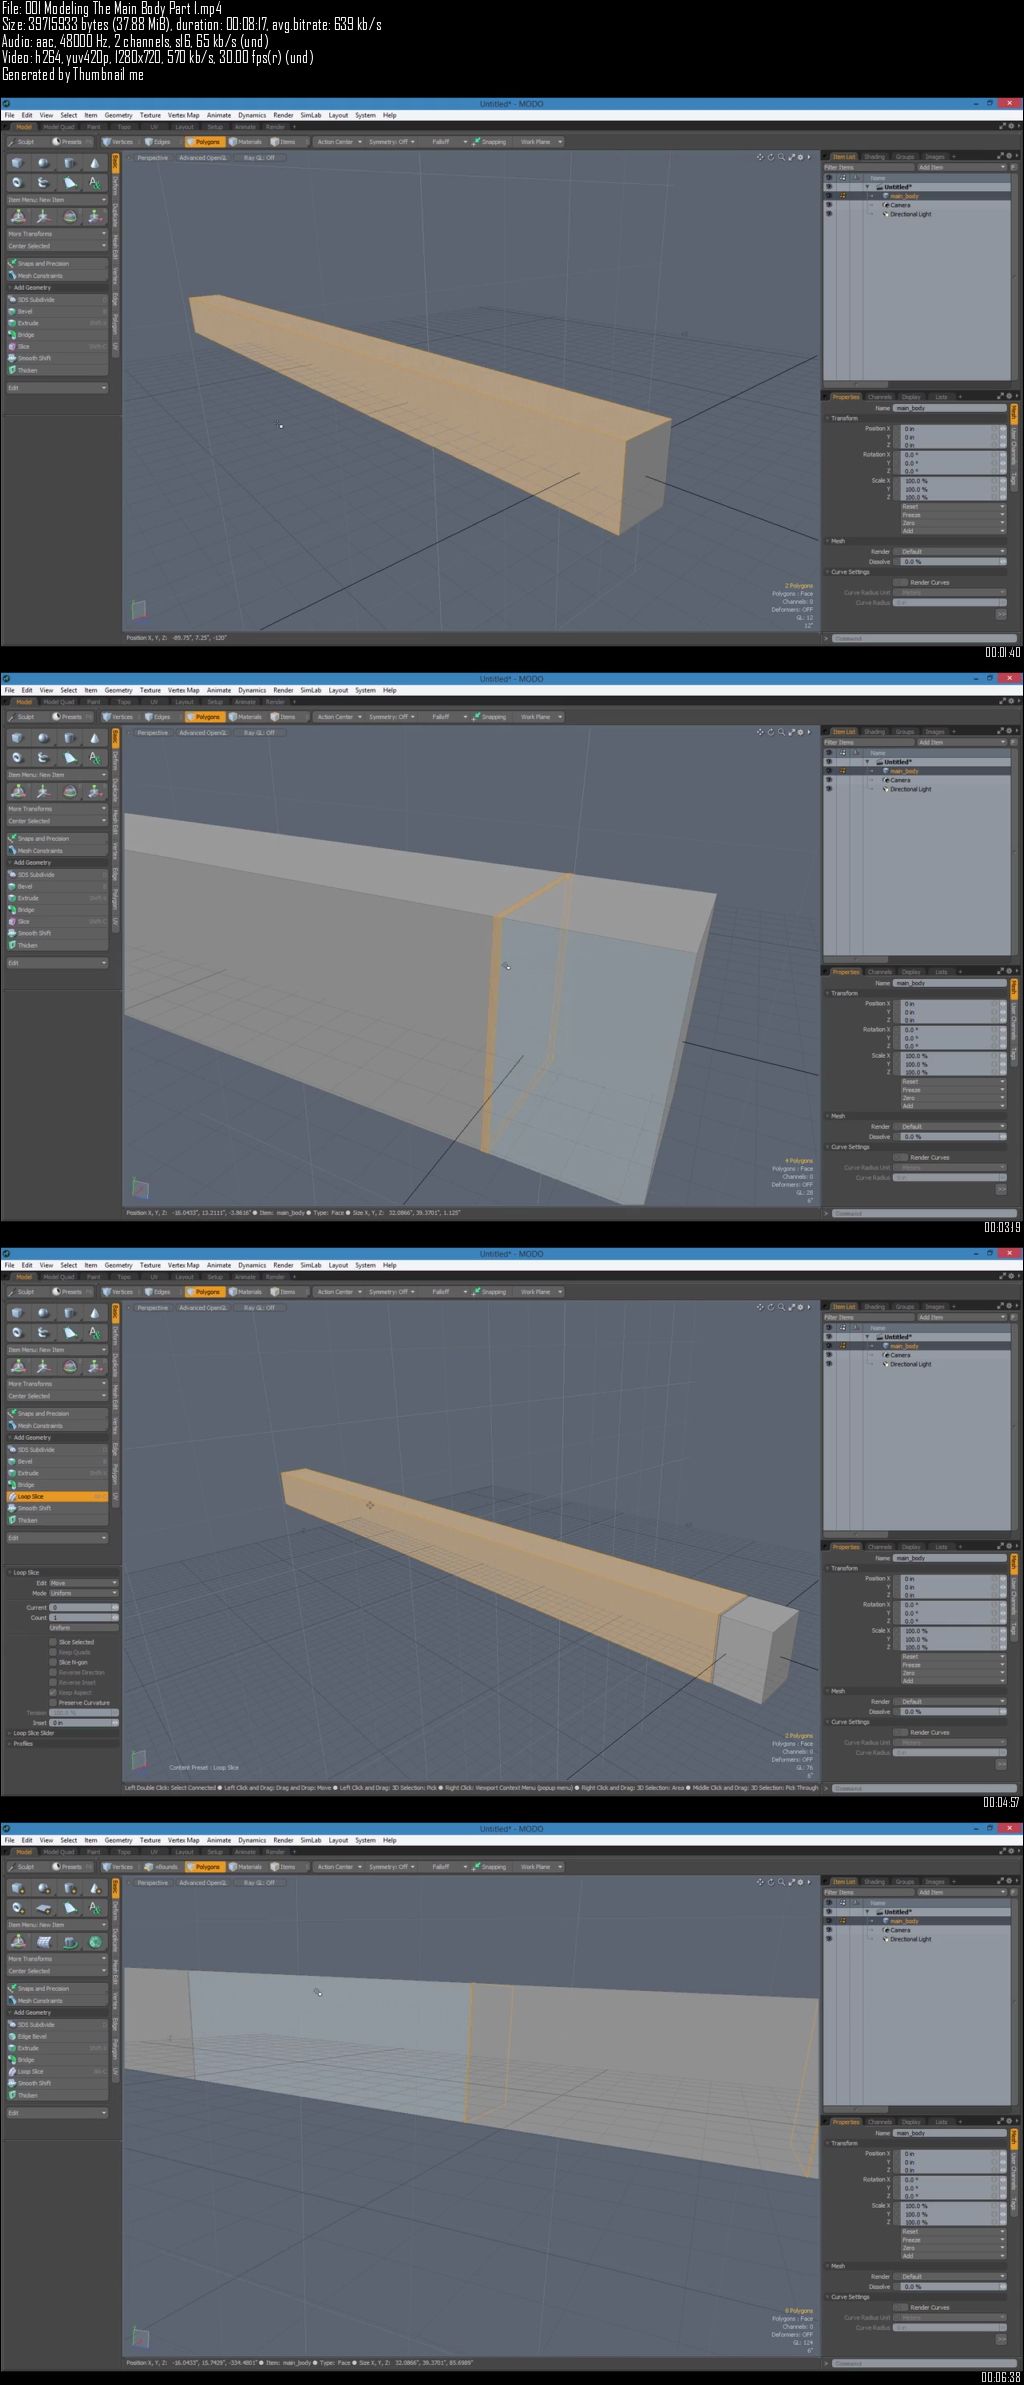1024x2385 pixels.
Task: Check Slice Selected in Loop Slice panel
Action: pyautogui.click(x=53, y=1642)
